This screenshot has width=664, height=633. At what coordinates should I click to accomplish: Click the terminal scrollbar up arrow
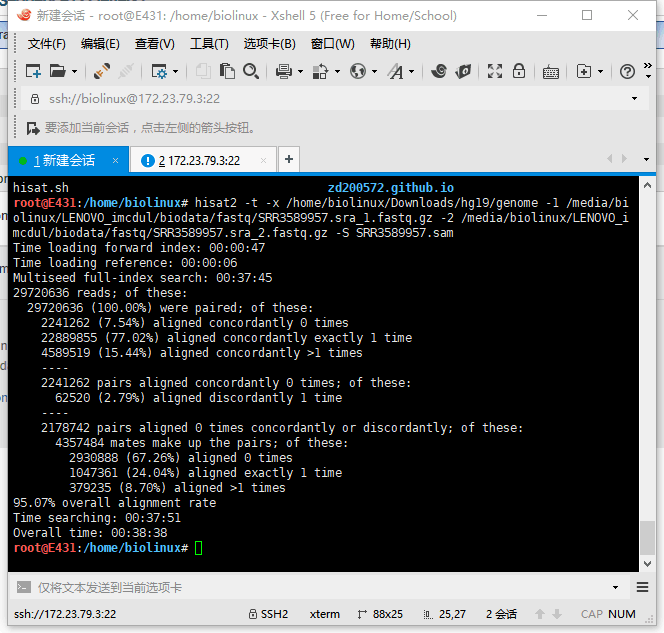pyautogui.click(x=647, y=185)
